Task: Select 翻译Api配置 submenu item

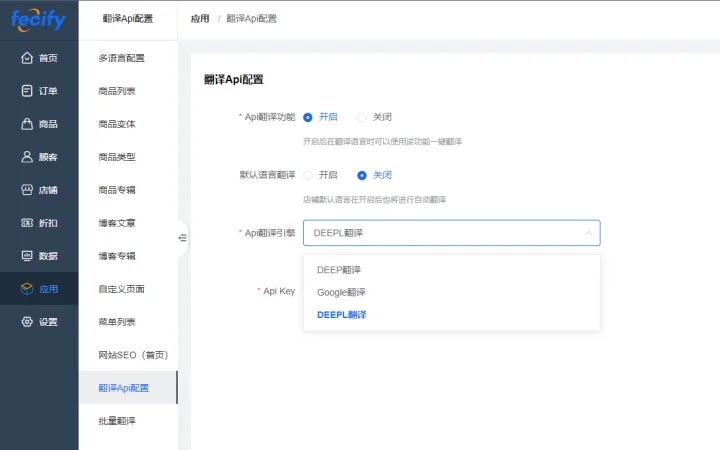Action: (128, 388)
